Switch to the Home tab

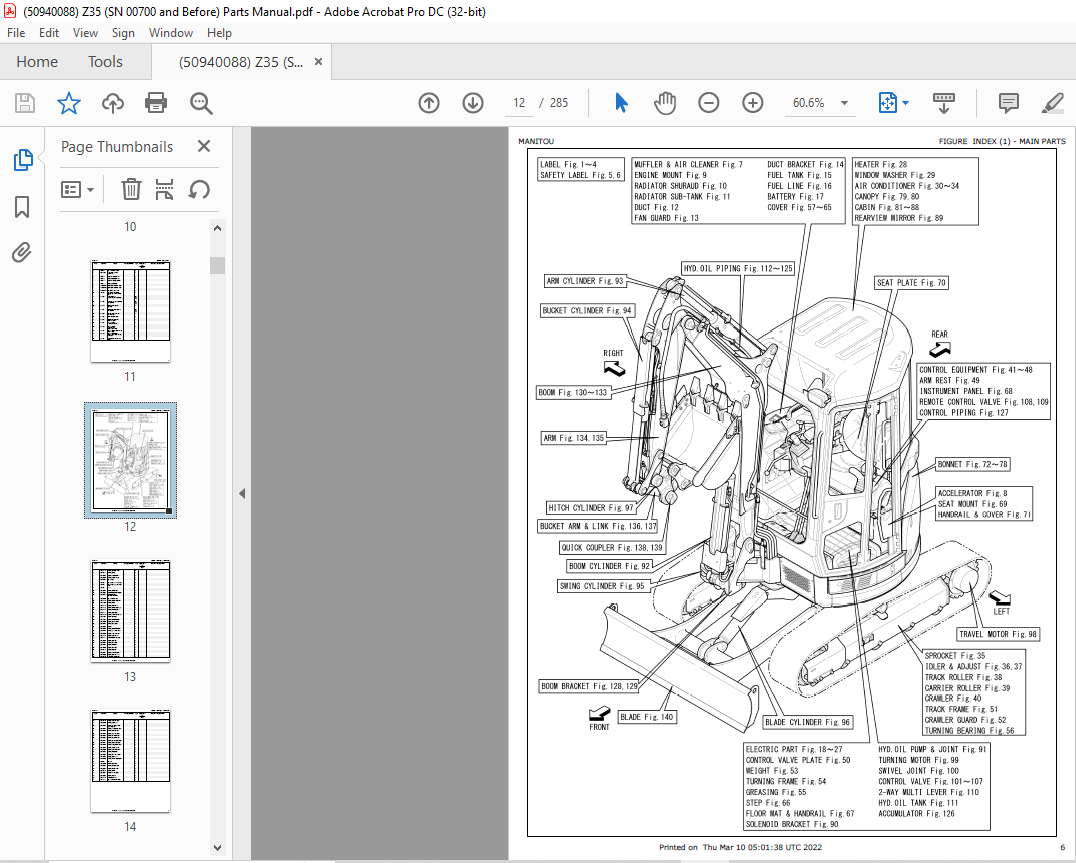point(37,62)
